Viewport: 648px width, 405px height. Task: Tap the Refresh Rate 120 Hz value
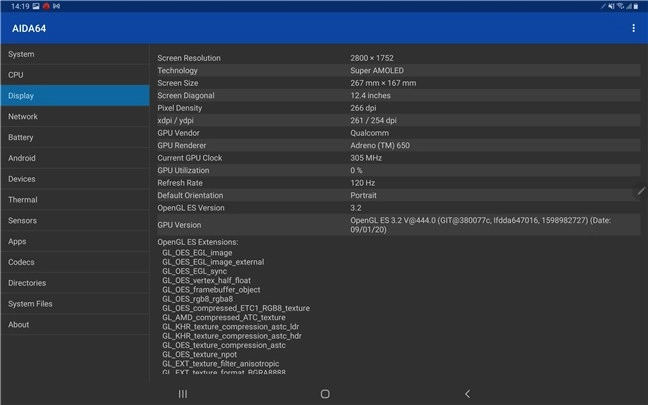coord(362,183)
